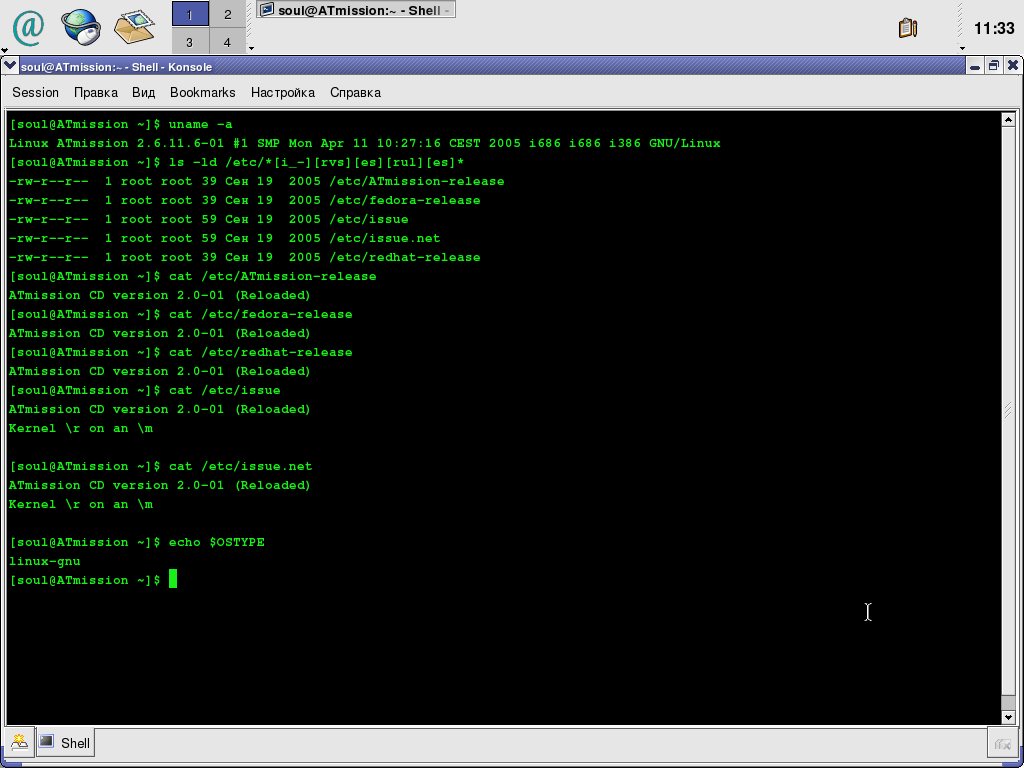The height and width of the screenshot is (768, 1024).
Task: Click the 11:33 panel clock
Action: tap(993, 28)
